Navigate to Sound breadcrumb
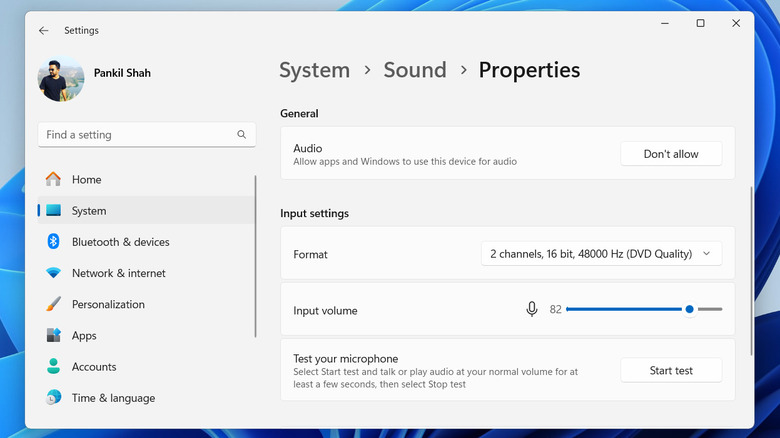780x438 pixels. (414, 70)
